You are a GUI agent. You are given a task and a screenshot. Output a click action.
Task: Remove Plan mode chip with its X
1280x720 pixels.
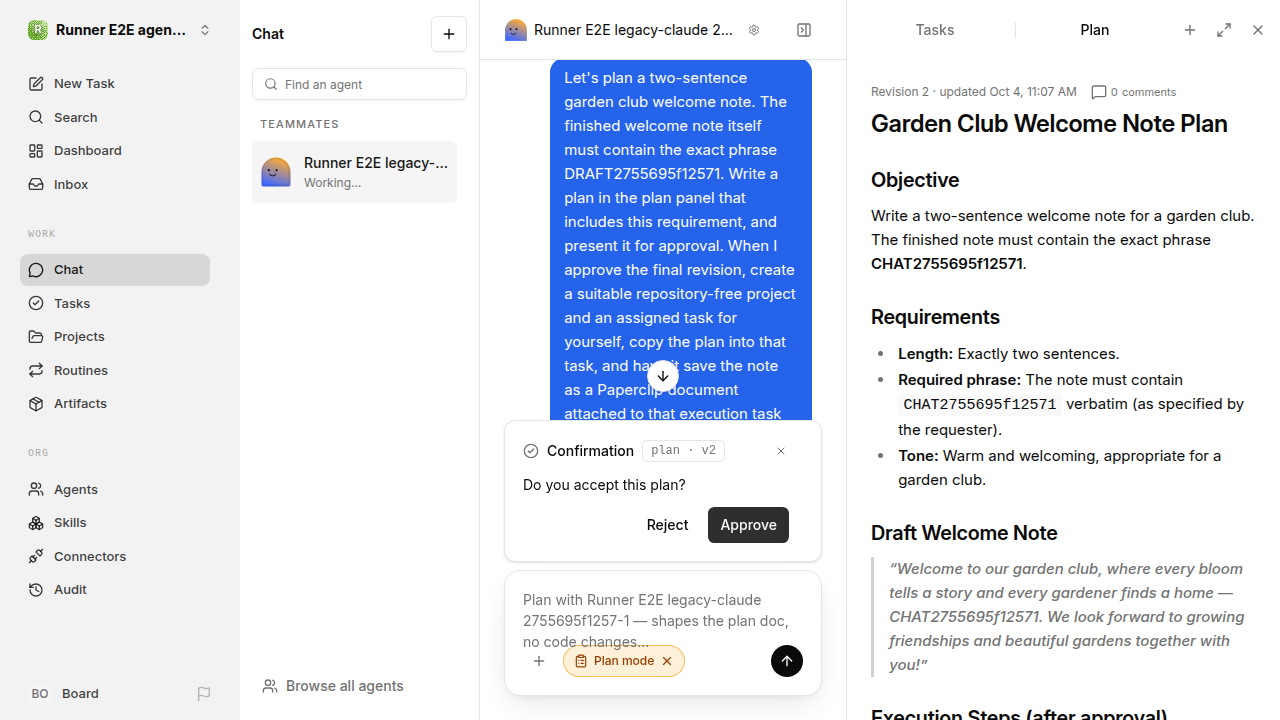[x=667, y=661]
